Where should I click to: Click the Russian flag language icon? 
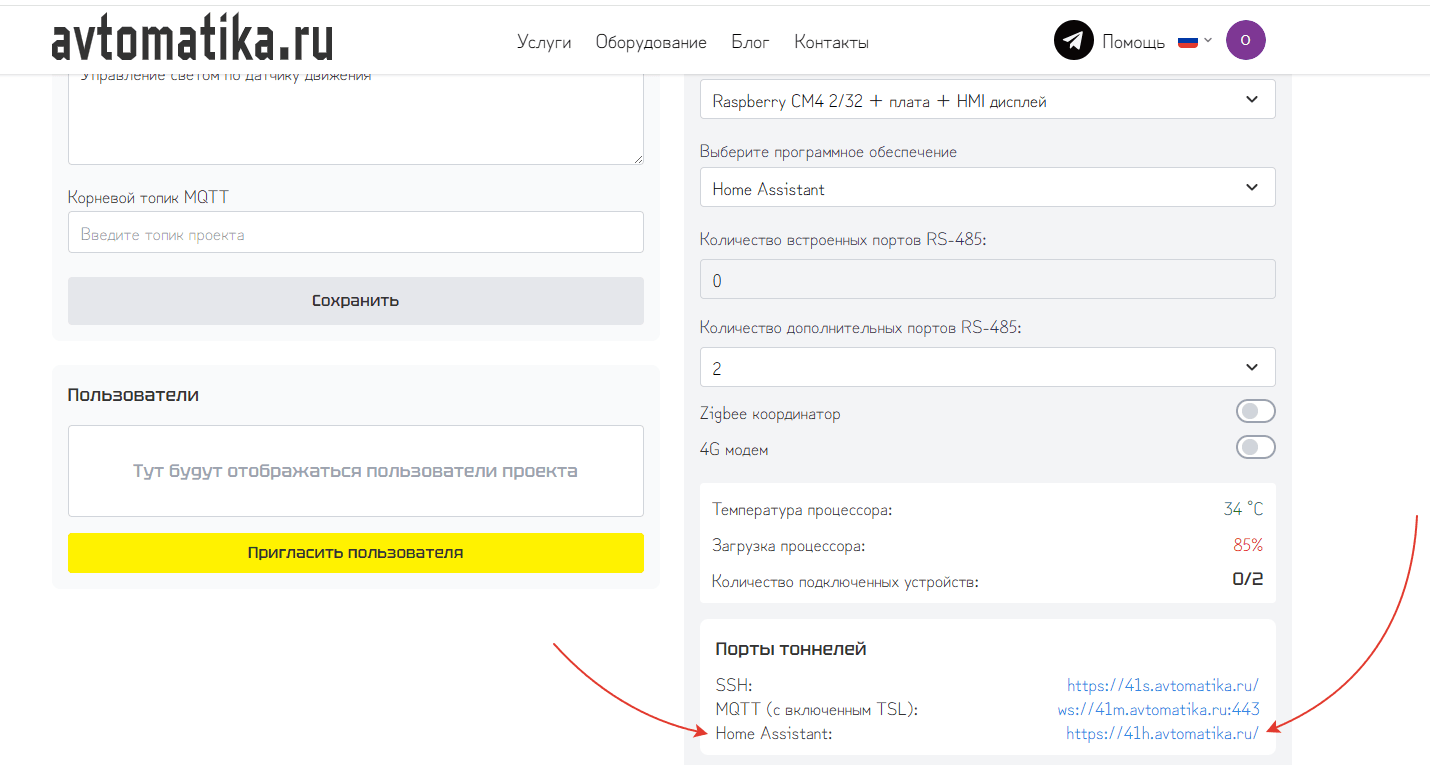click(x=1188, y=42)
